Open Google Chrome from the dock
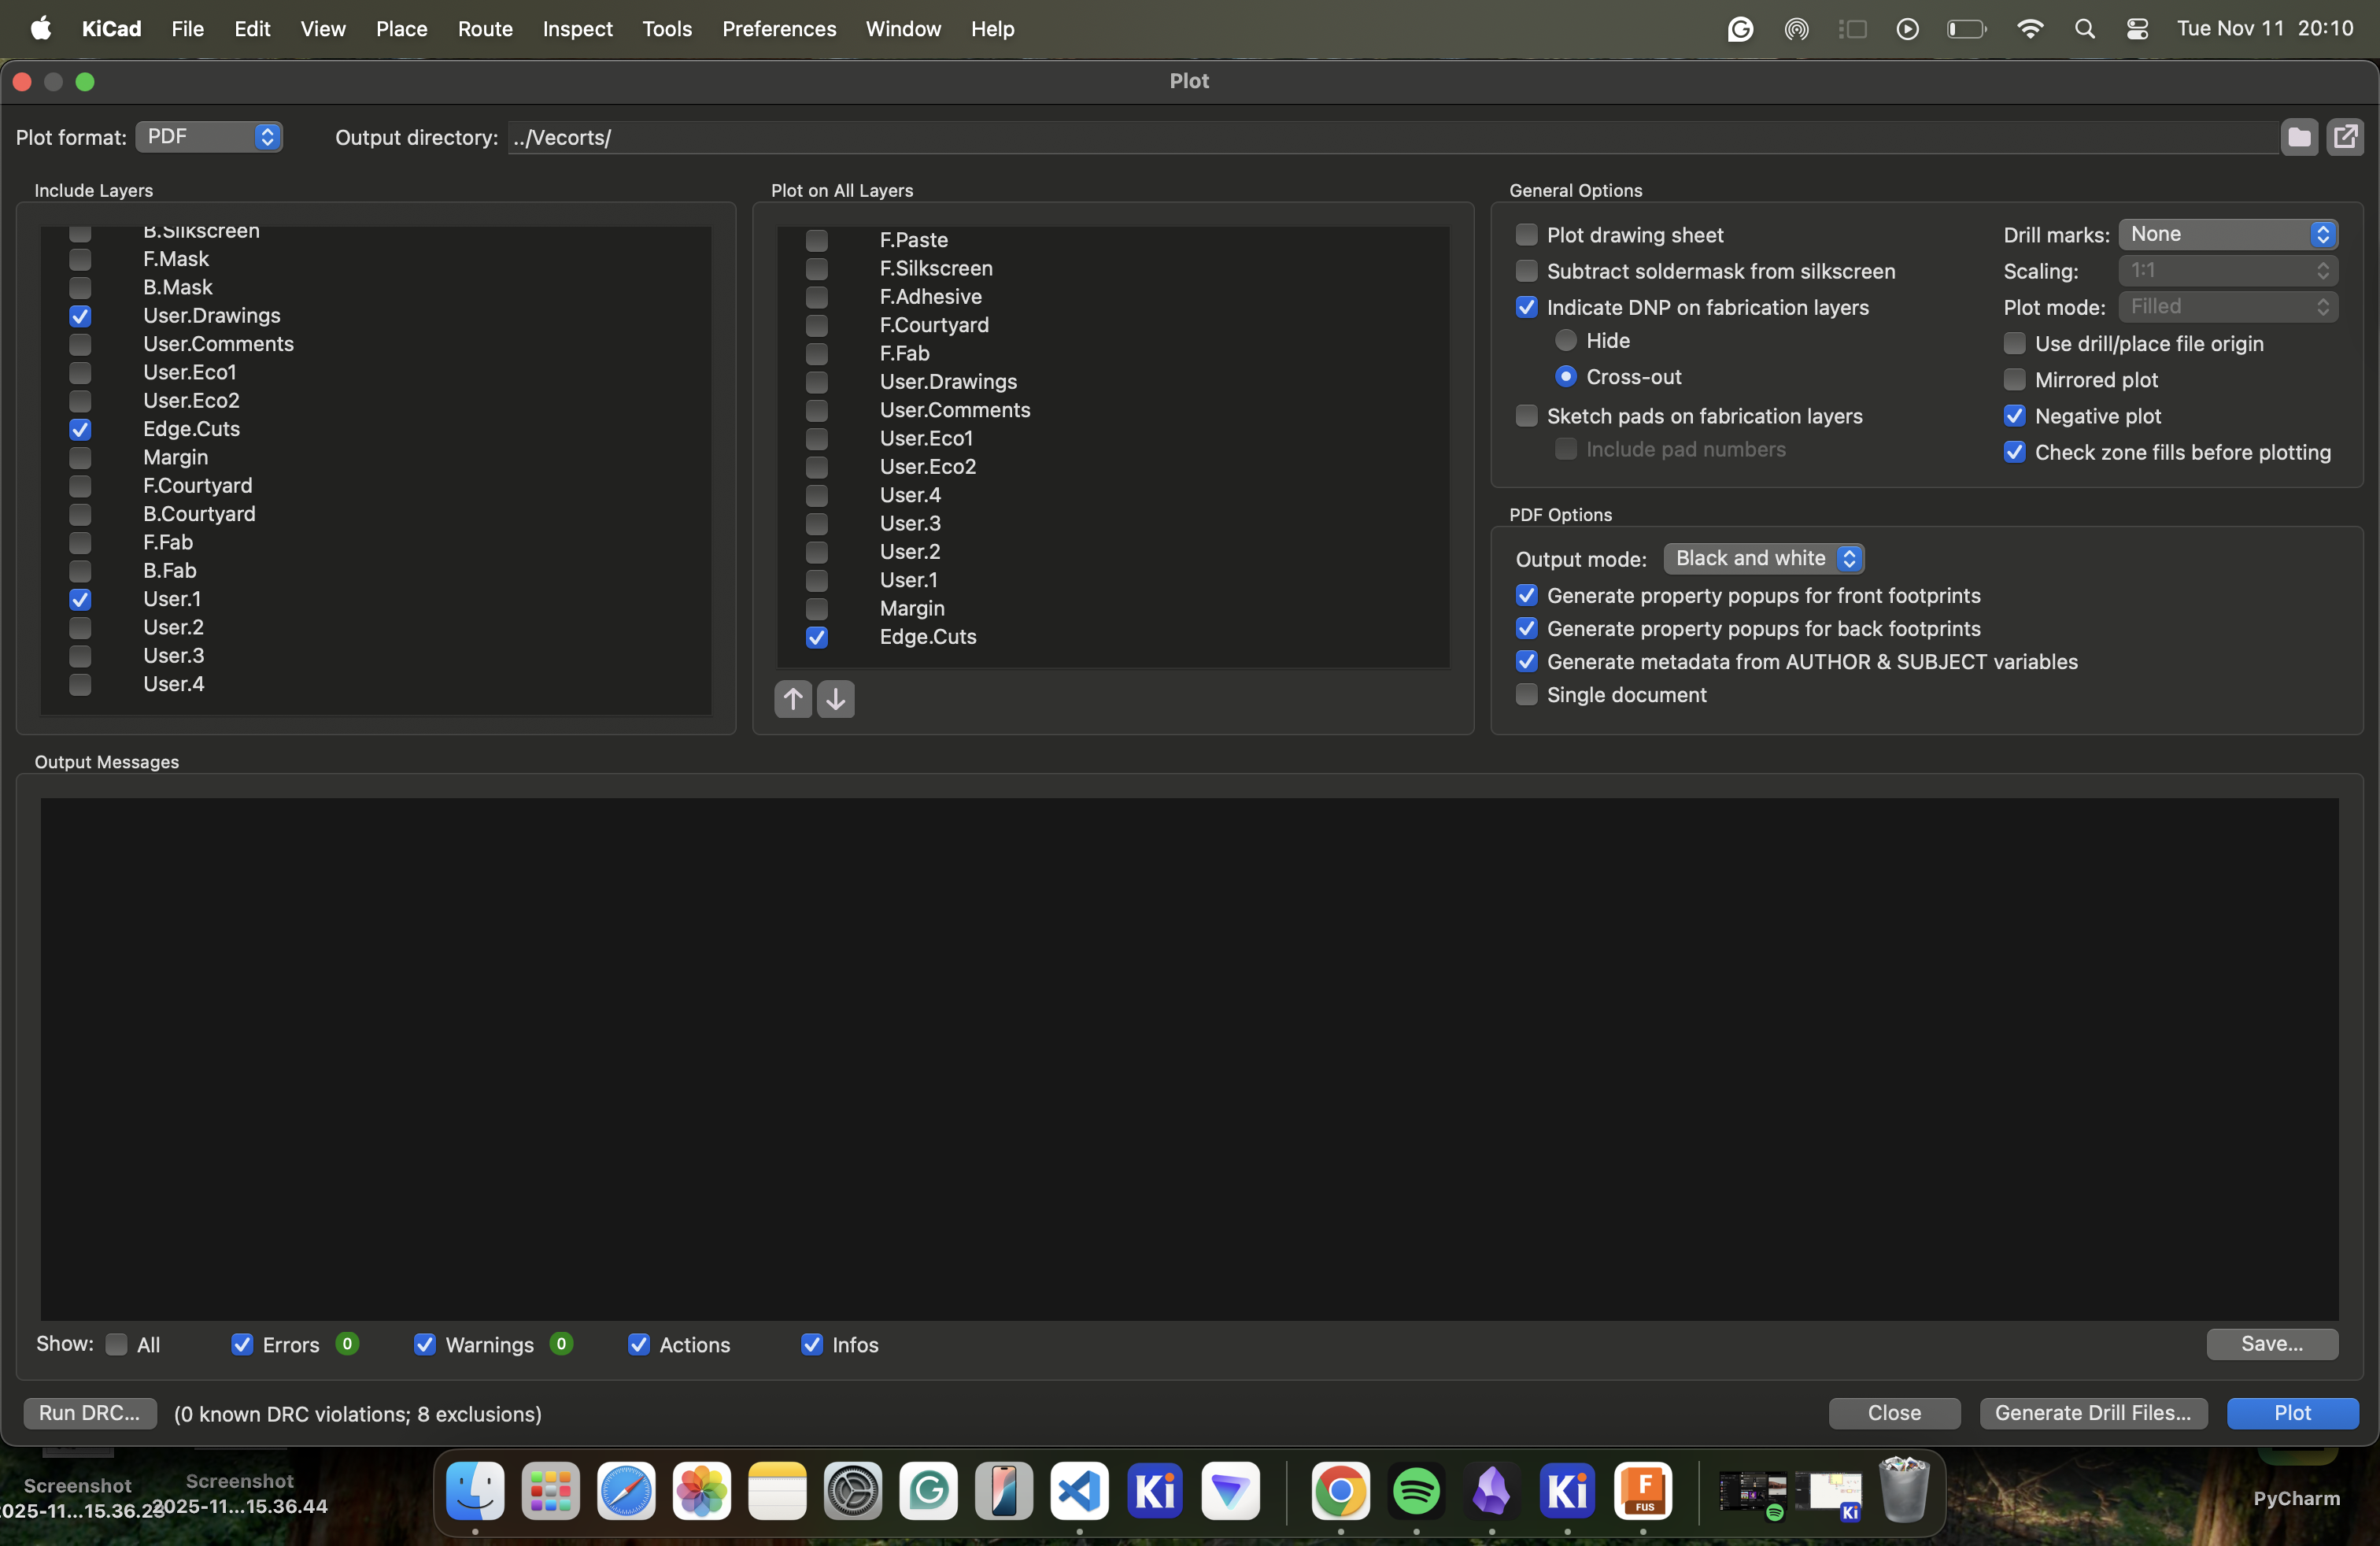The image size is (2380, 1546). 1340,1491
